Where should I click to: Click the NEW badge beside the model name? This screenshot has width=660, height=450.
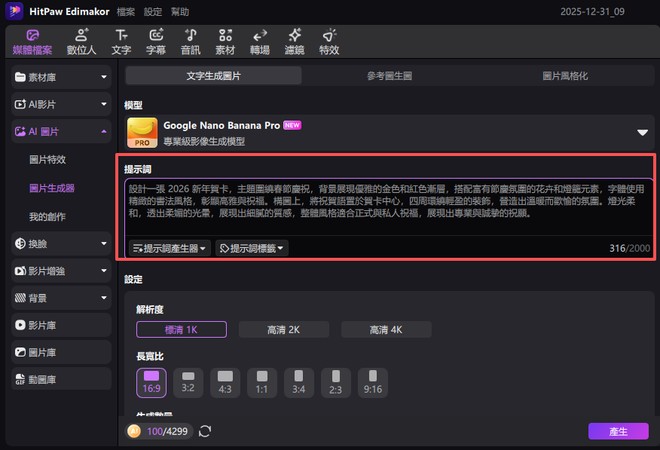292,125
